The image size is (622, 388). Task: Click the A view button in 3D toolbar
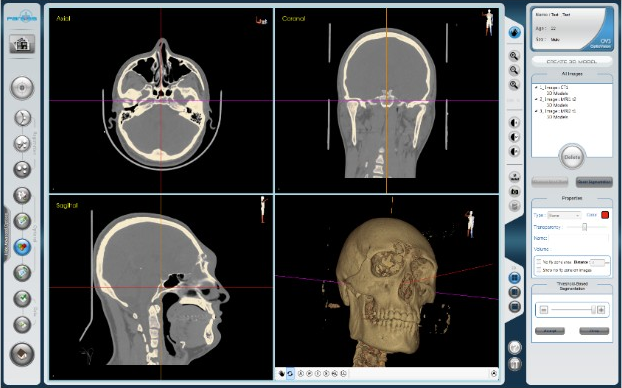point(300,373)
